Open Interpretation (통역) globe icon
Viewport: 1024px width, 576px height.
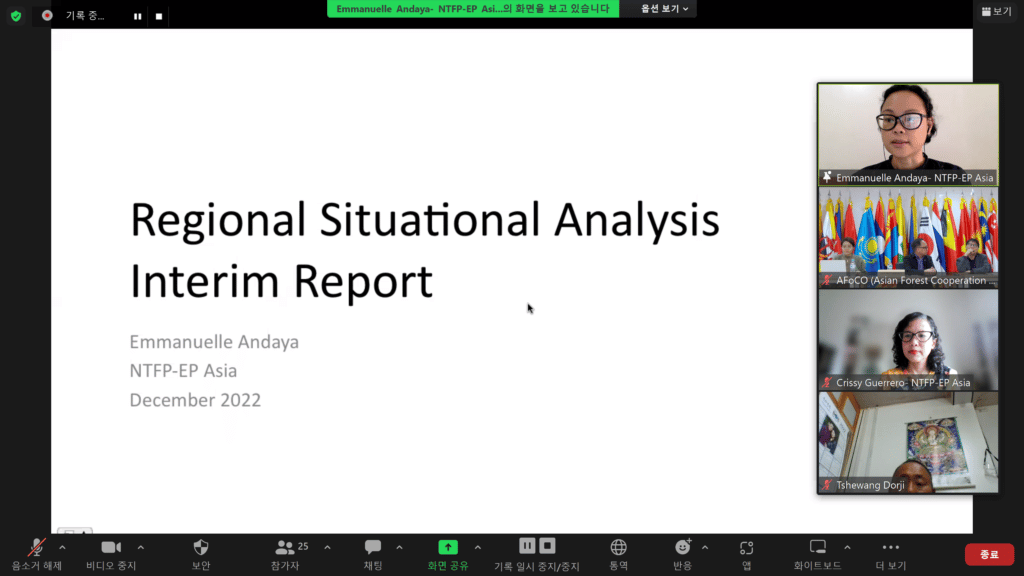tap(619, 548)
